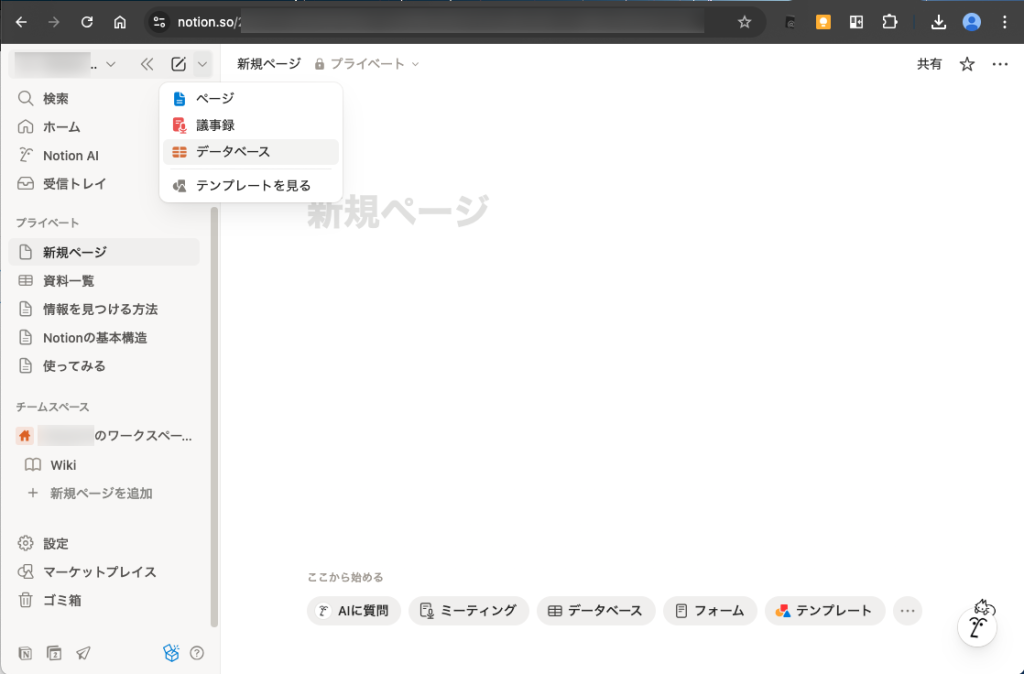Image resolution: width=1024 pixels, height=674 pixels.
Task: Reload the page in browser
Action: [87, 22]
